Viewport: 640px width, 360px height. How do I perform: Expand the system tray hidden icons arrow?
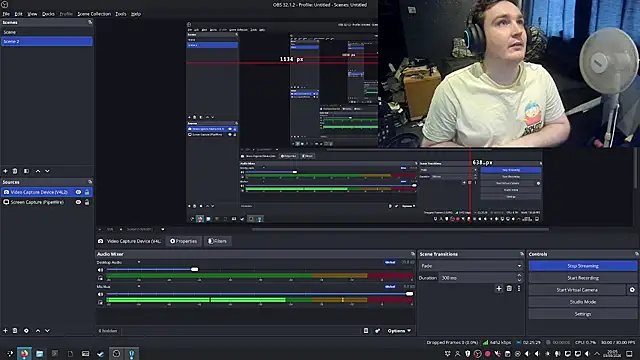[597, 354]
